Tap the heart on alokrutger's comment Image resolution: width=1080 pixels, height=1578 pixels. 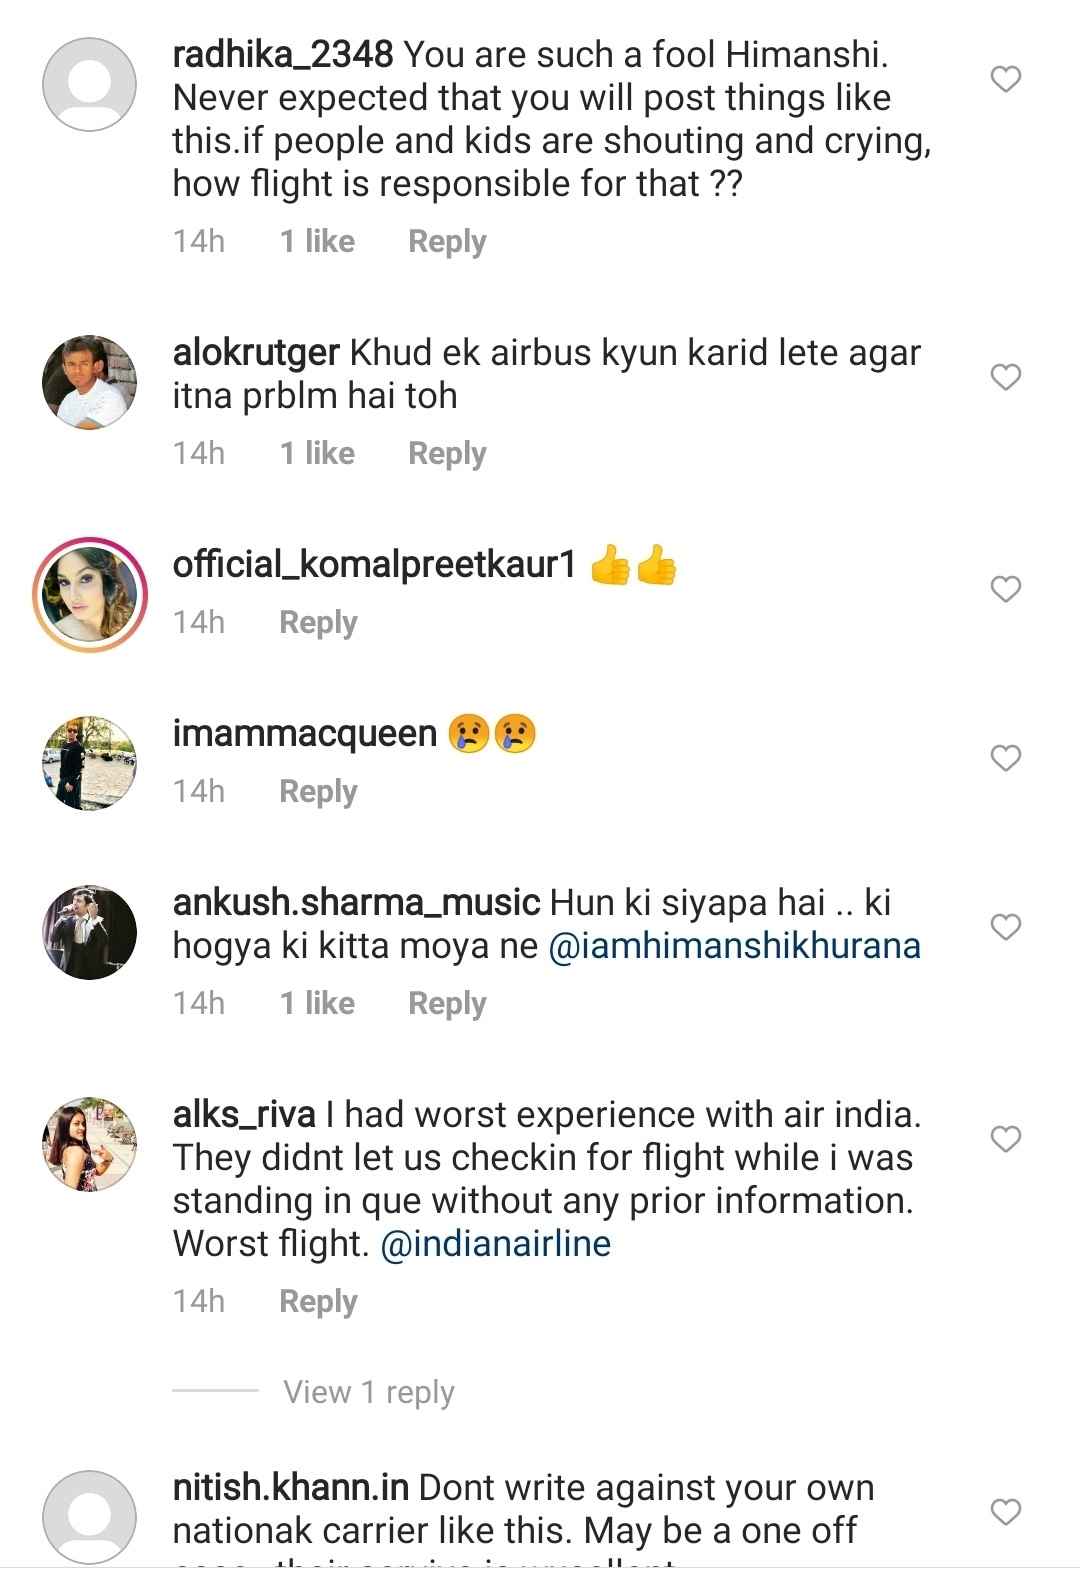[1005, 377]
